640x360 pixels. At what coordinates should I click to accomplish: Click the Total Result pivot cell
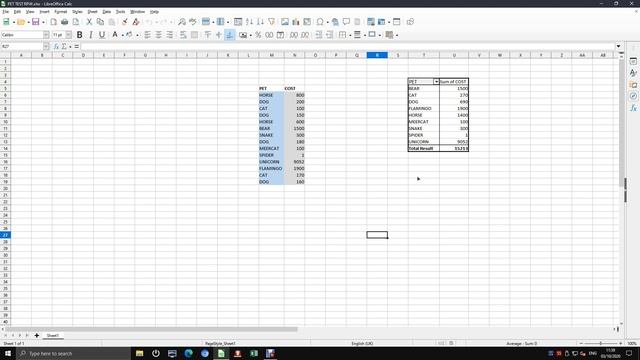(x=424, y=149)
